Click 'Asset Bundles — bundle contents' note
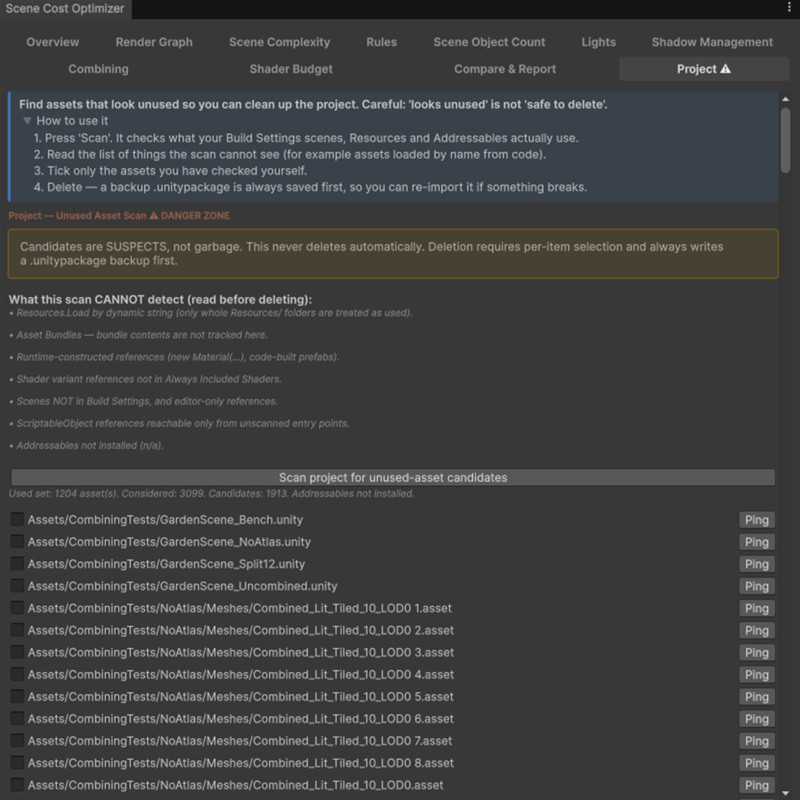 click(x=138, y=335)
